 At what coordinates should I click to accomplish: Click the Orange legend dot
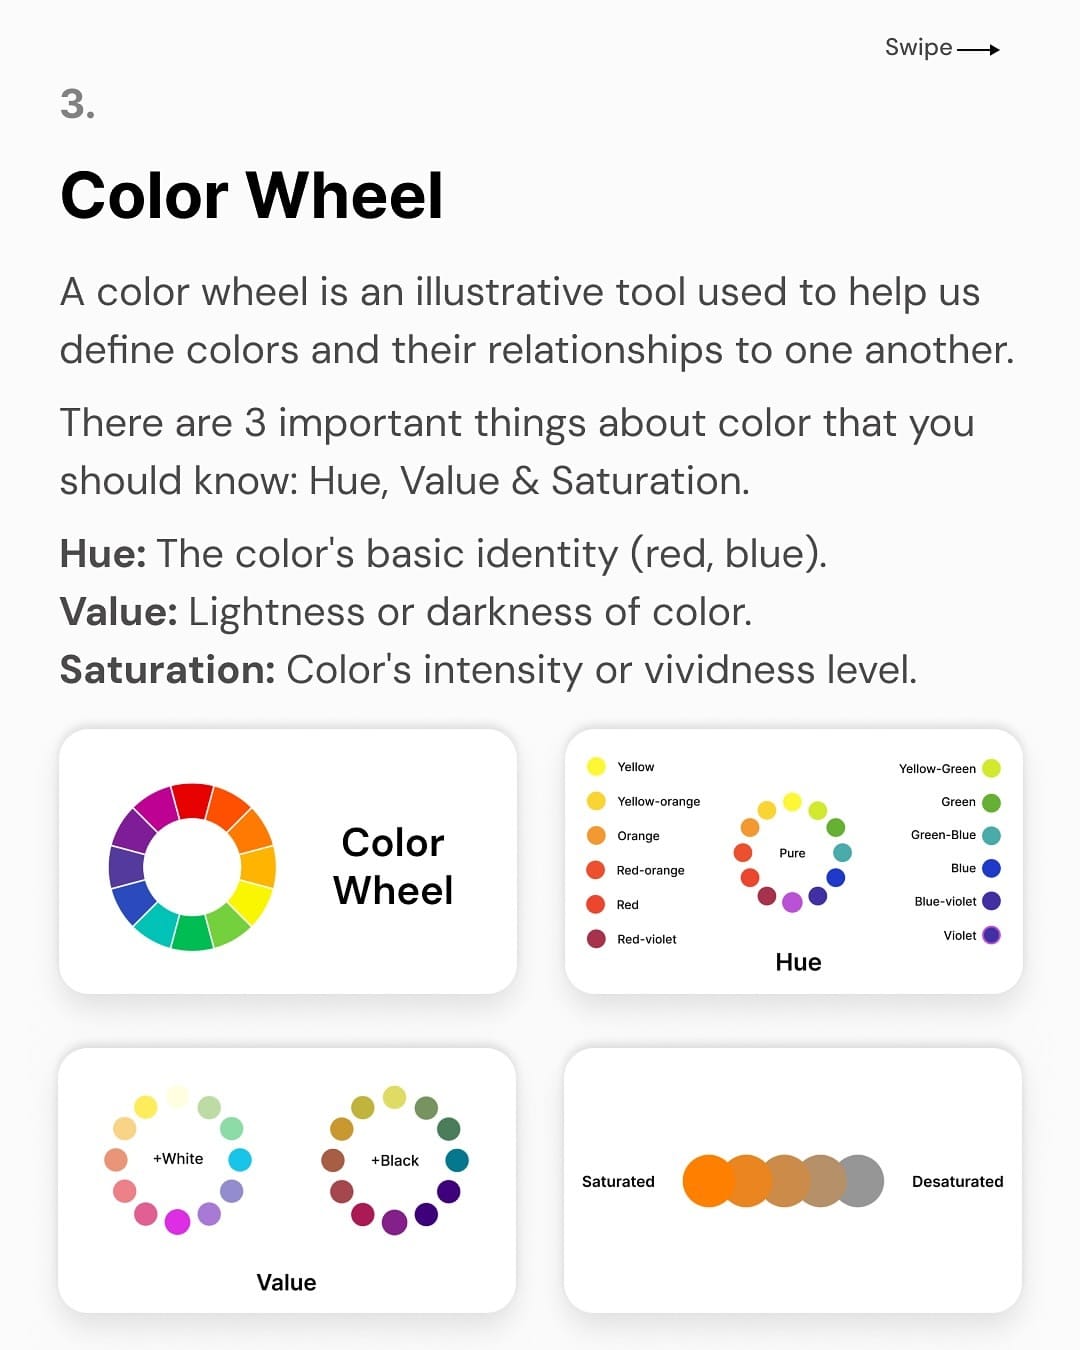(596, 835)
